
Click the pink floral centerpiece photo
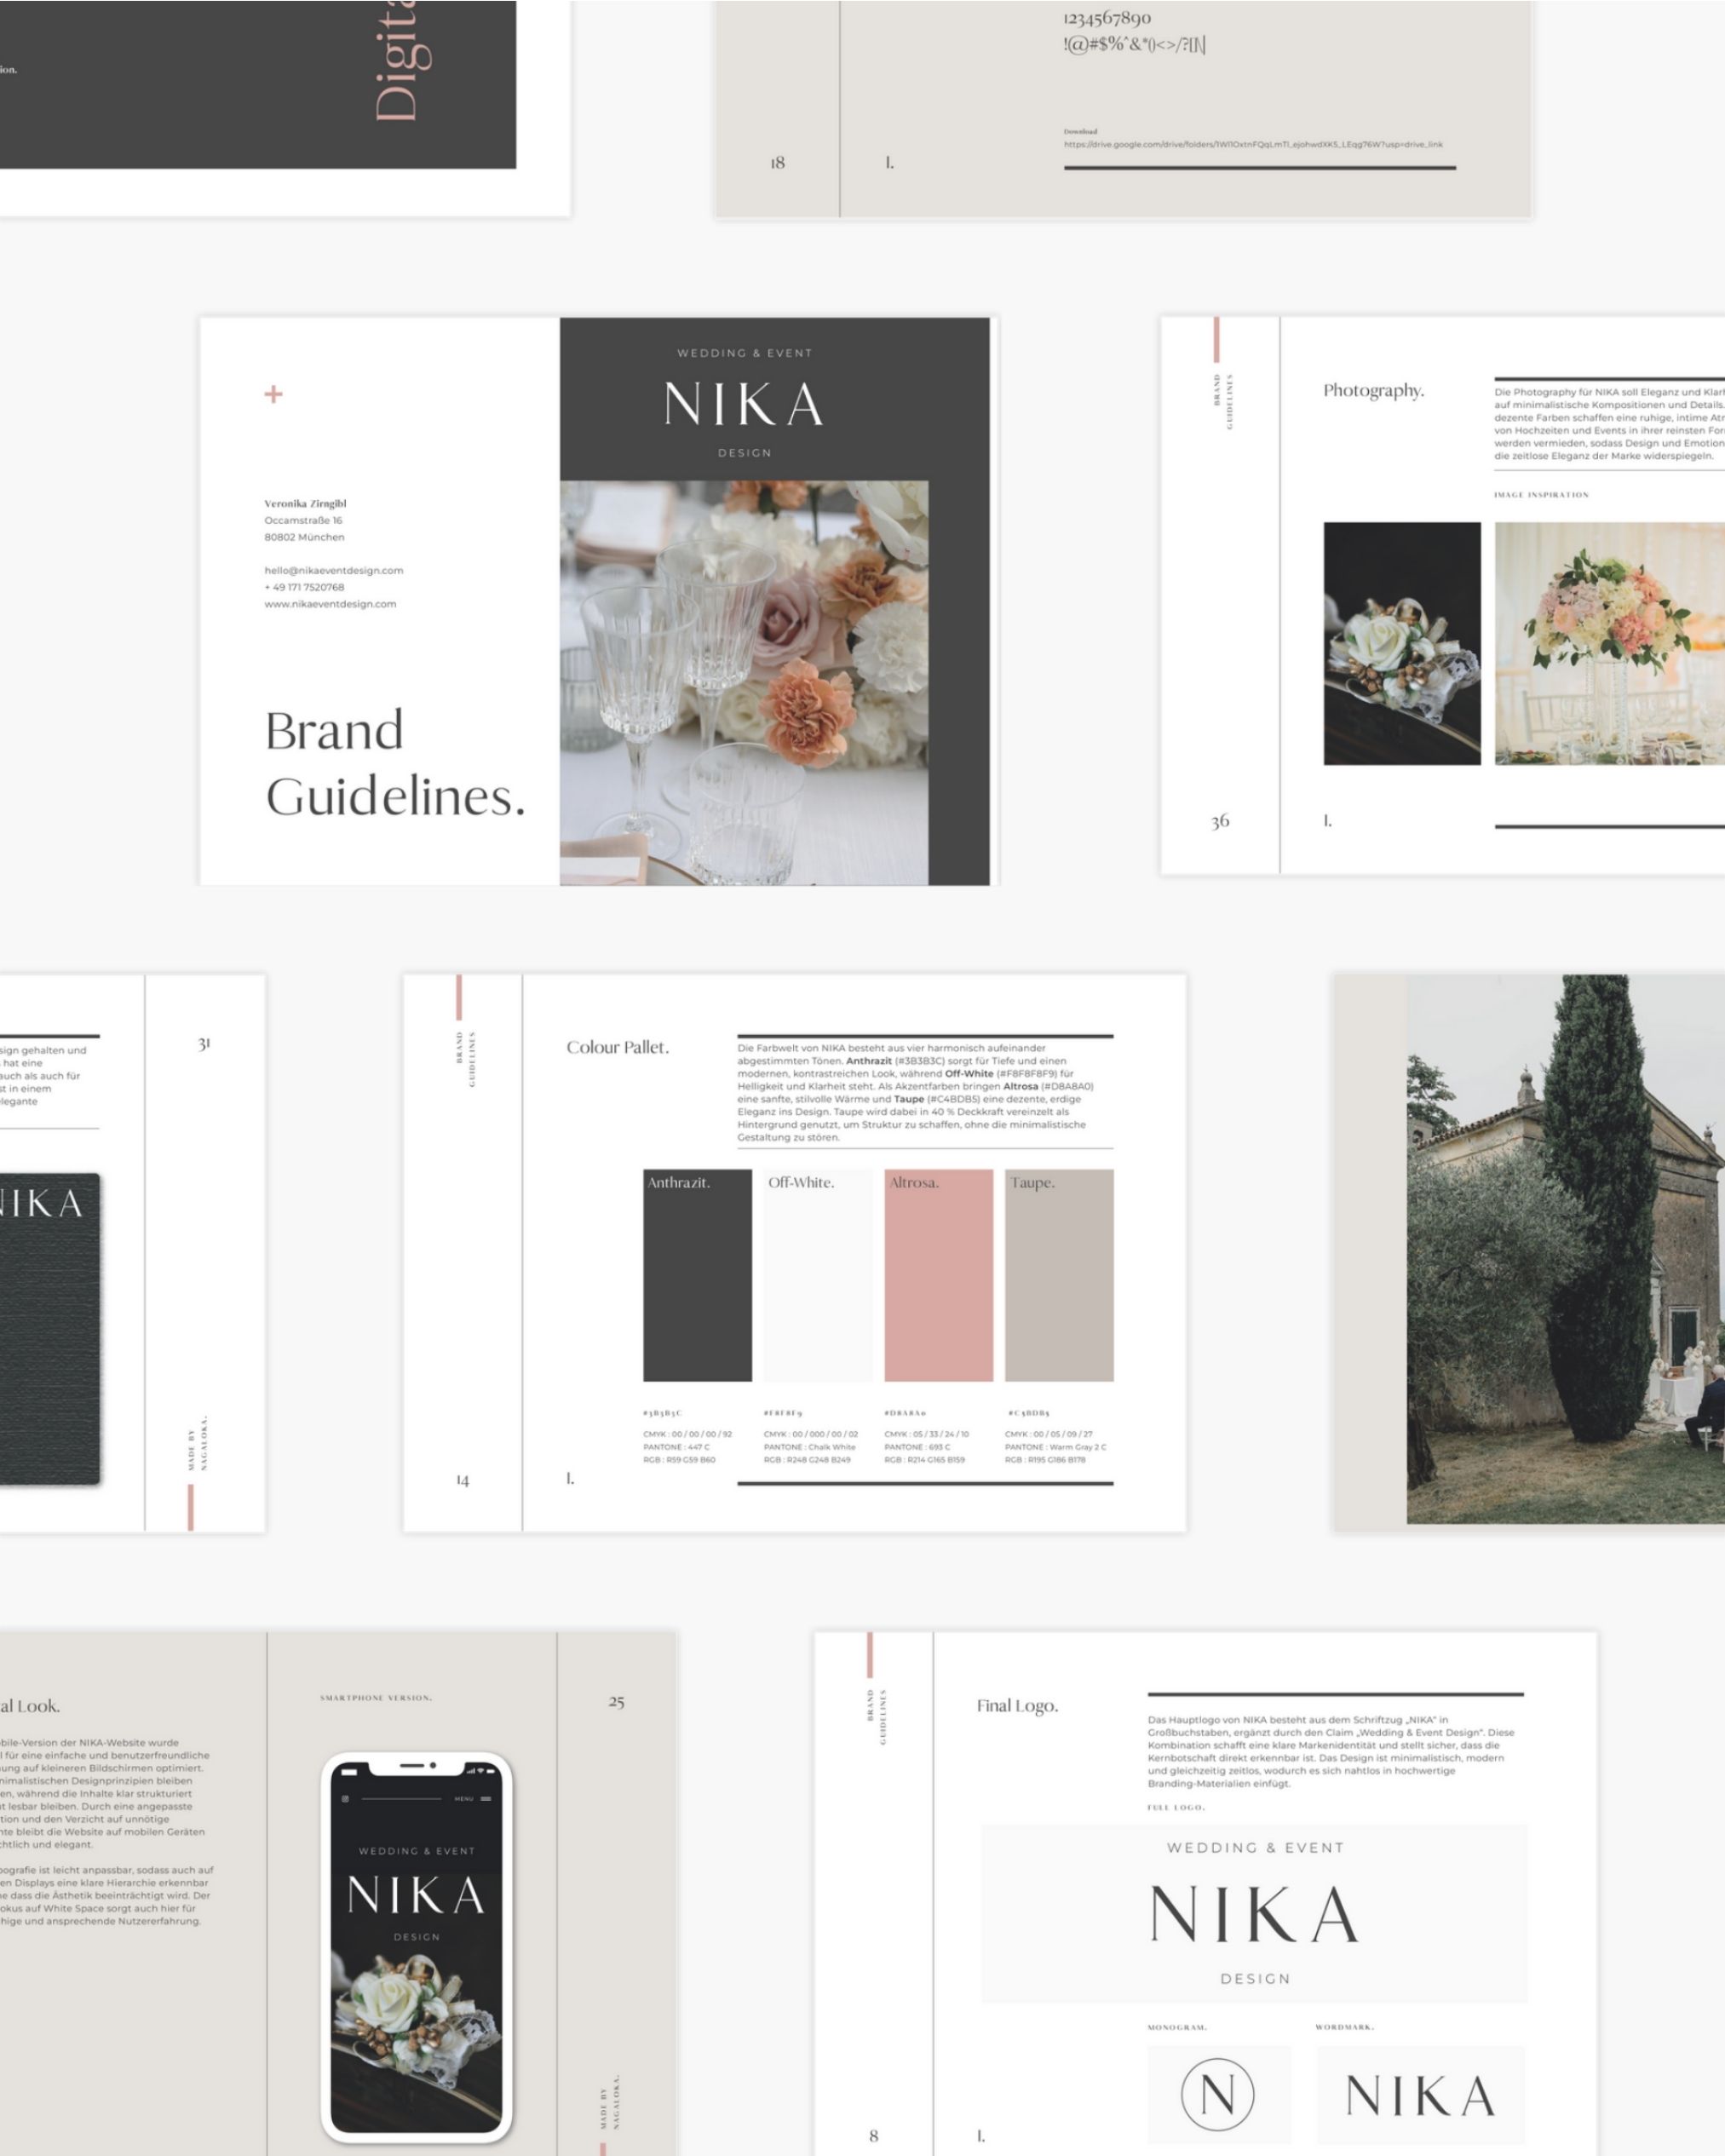coord(1608,643)
